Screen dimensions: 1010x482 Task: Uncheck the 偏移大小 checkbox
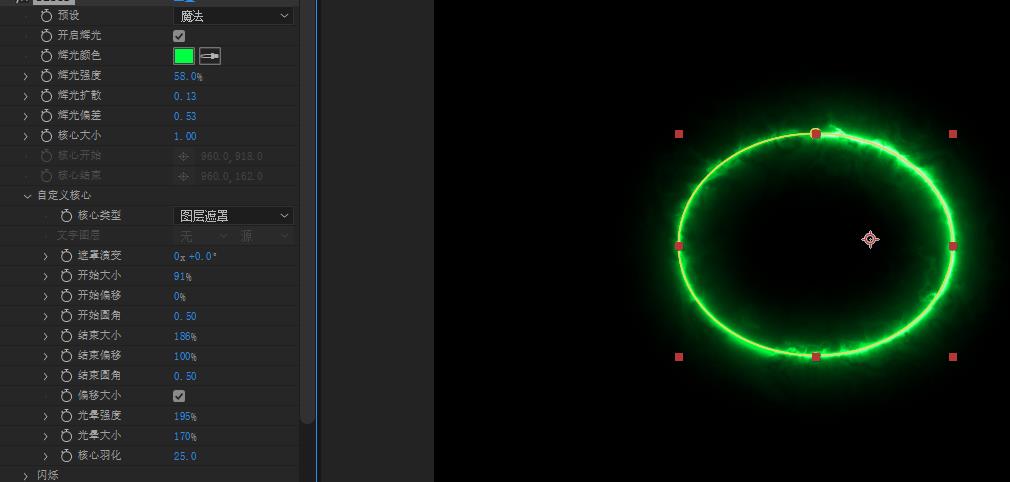coord(179,396)
